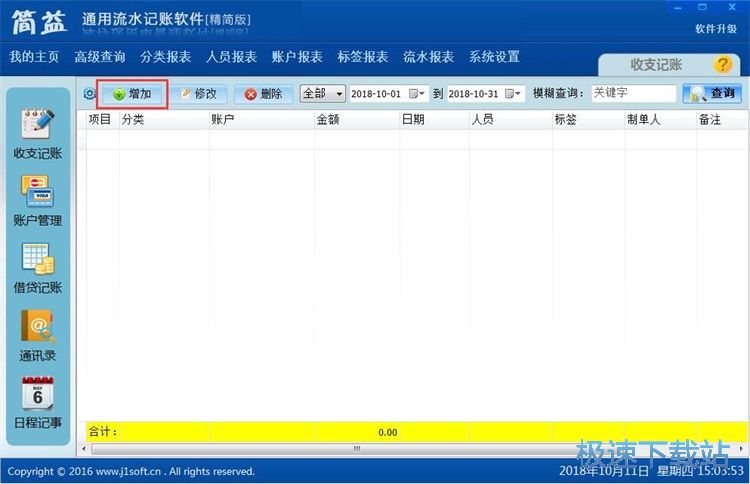
Task: Sort by 账户 column header
Action: pos(262,120)
